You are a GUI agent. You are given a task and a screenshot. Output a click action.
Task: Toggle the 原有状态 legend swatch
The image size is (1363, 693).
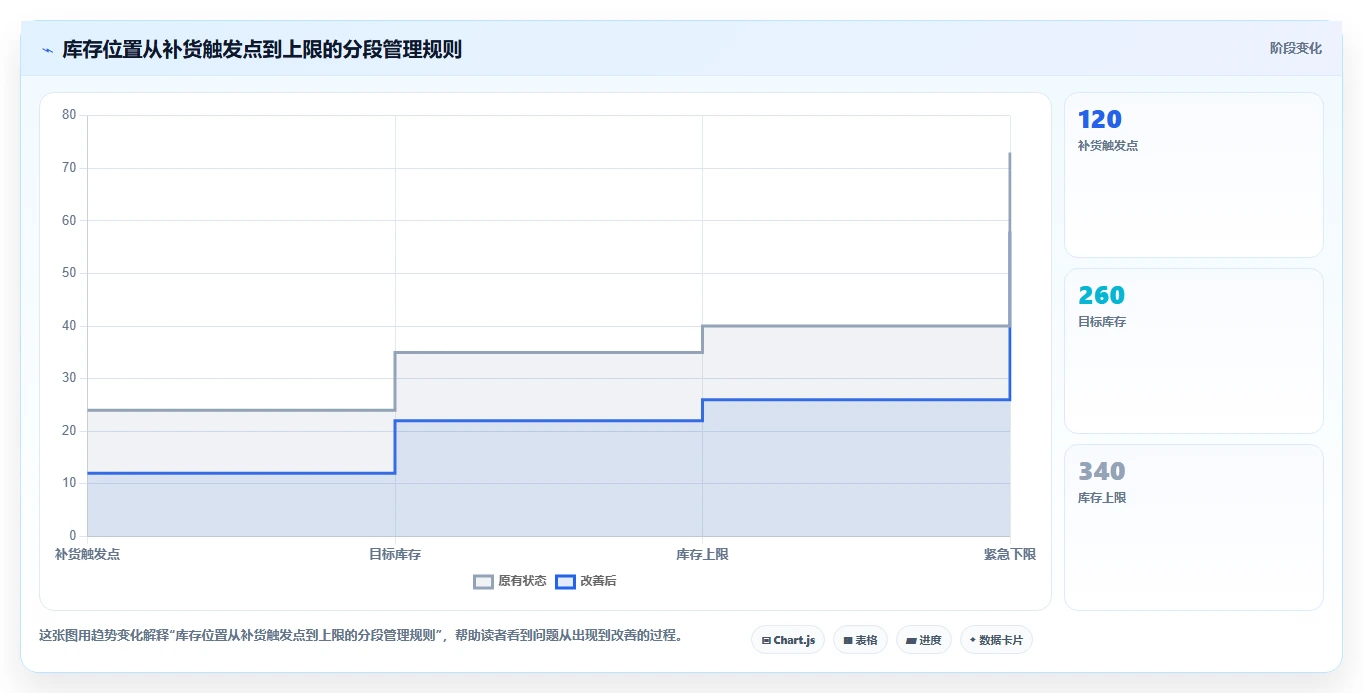click(484, 581)
